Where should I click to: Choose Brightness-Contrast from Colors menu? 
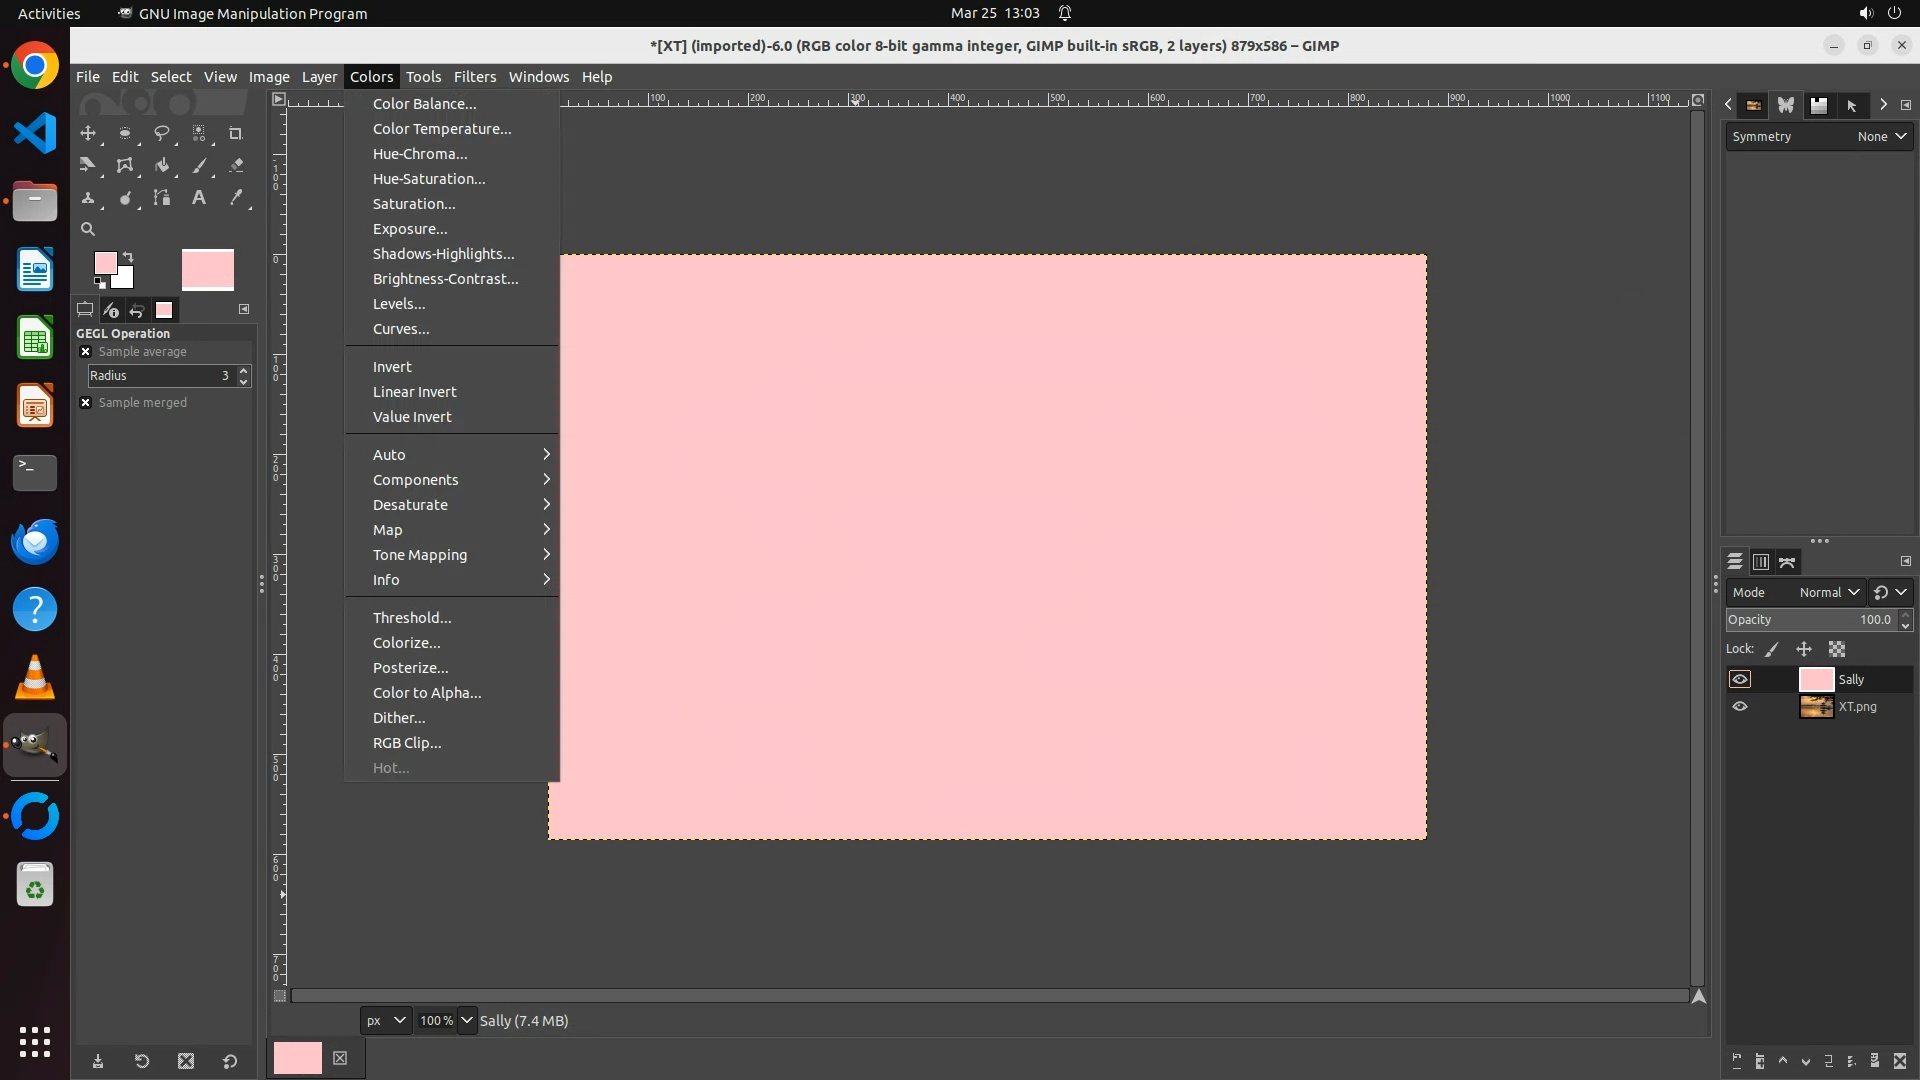[445, 279]
